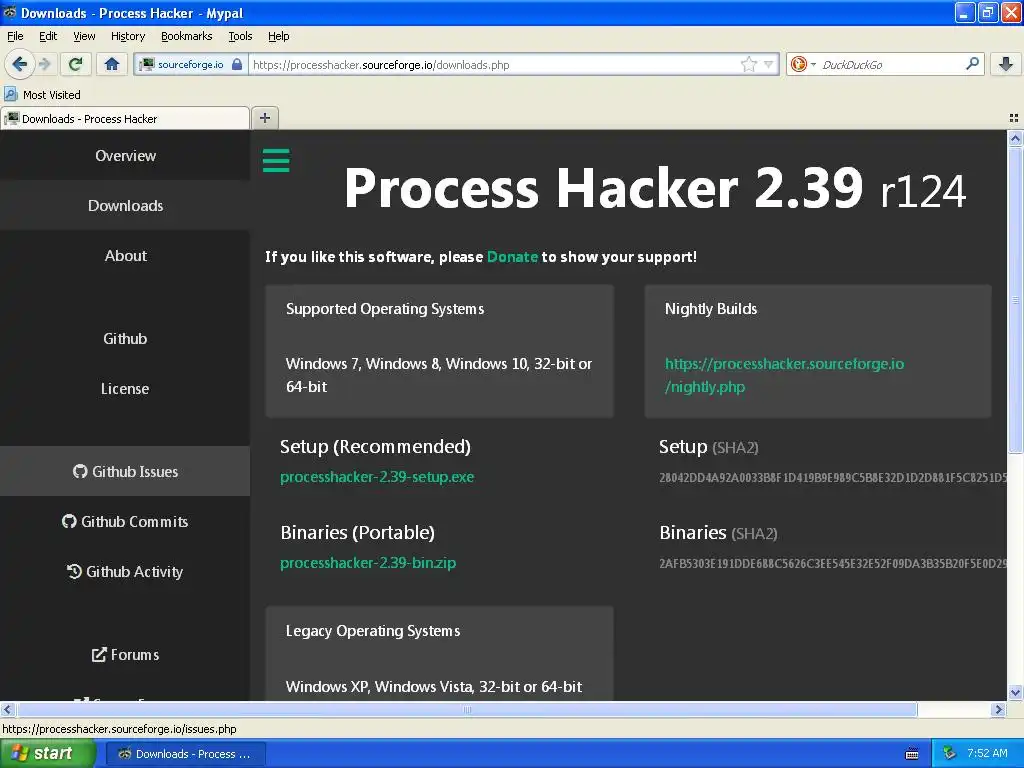Click the sourceforge.io site identity icon
The image size is (1024, 768).
coord(148,64)
